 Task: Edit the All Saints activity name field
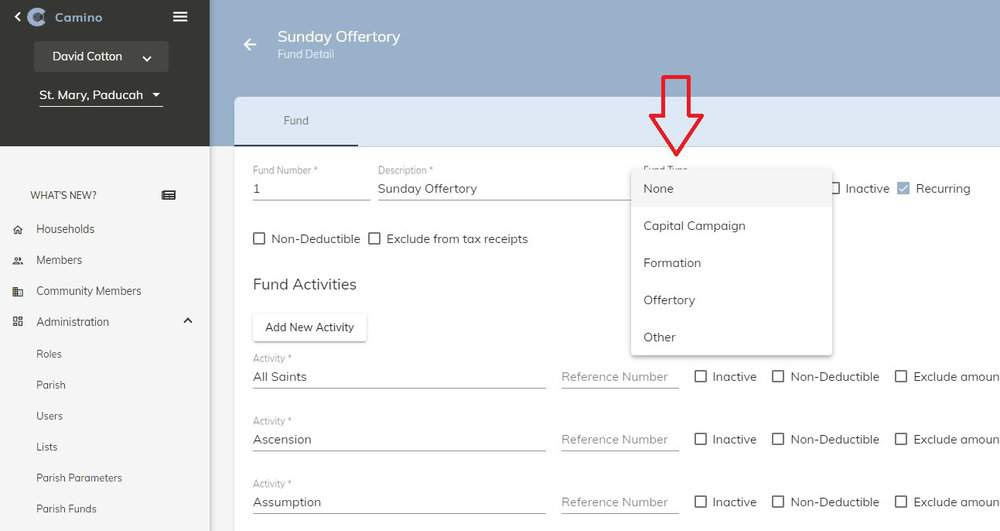coord(399,377)
